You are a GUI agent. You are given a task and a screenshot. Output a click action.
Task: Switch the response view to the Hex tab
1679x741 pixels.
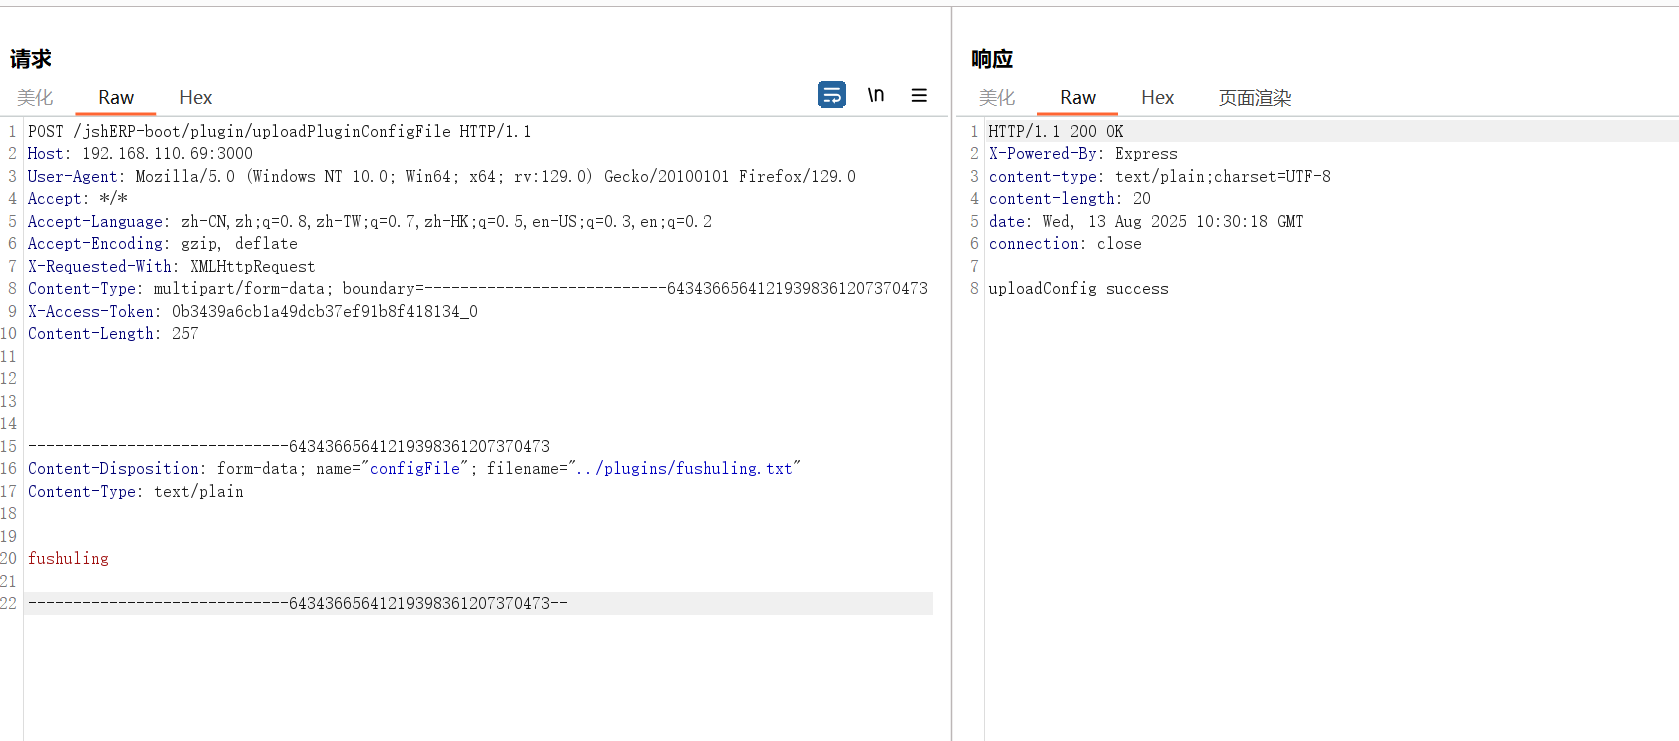pos(1157,98)
